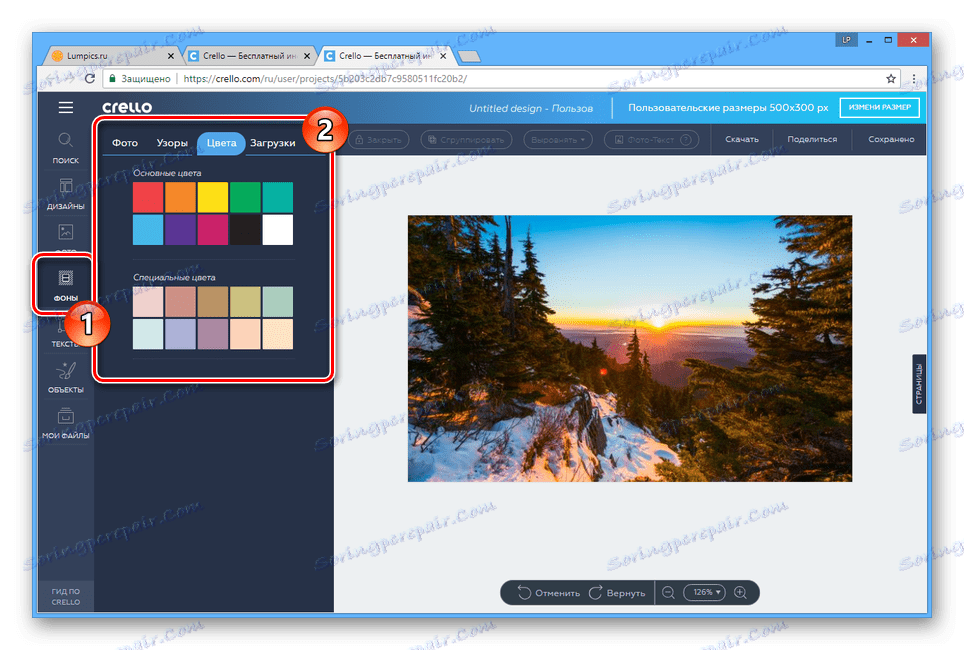Screen dimensions: 964x650
Task: Select the sunset forest image on canvas
Action: click(x=630, y=348)
